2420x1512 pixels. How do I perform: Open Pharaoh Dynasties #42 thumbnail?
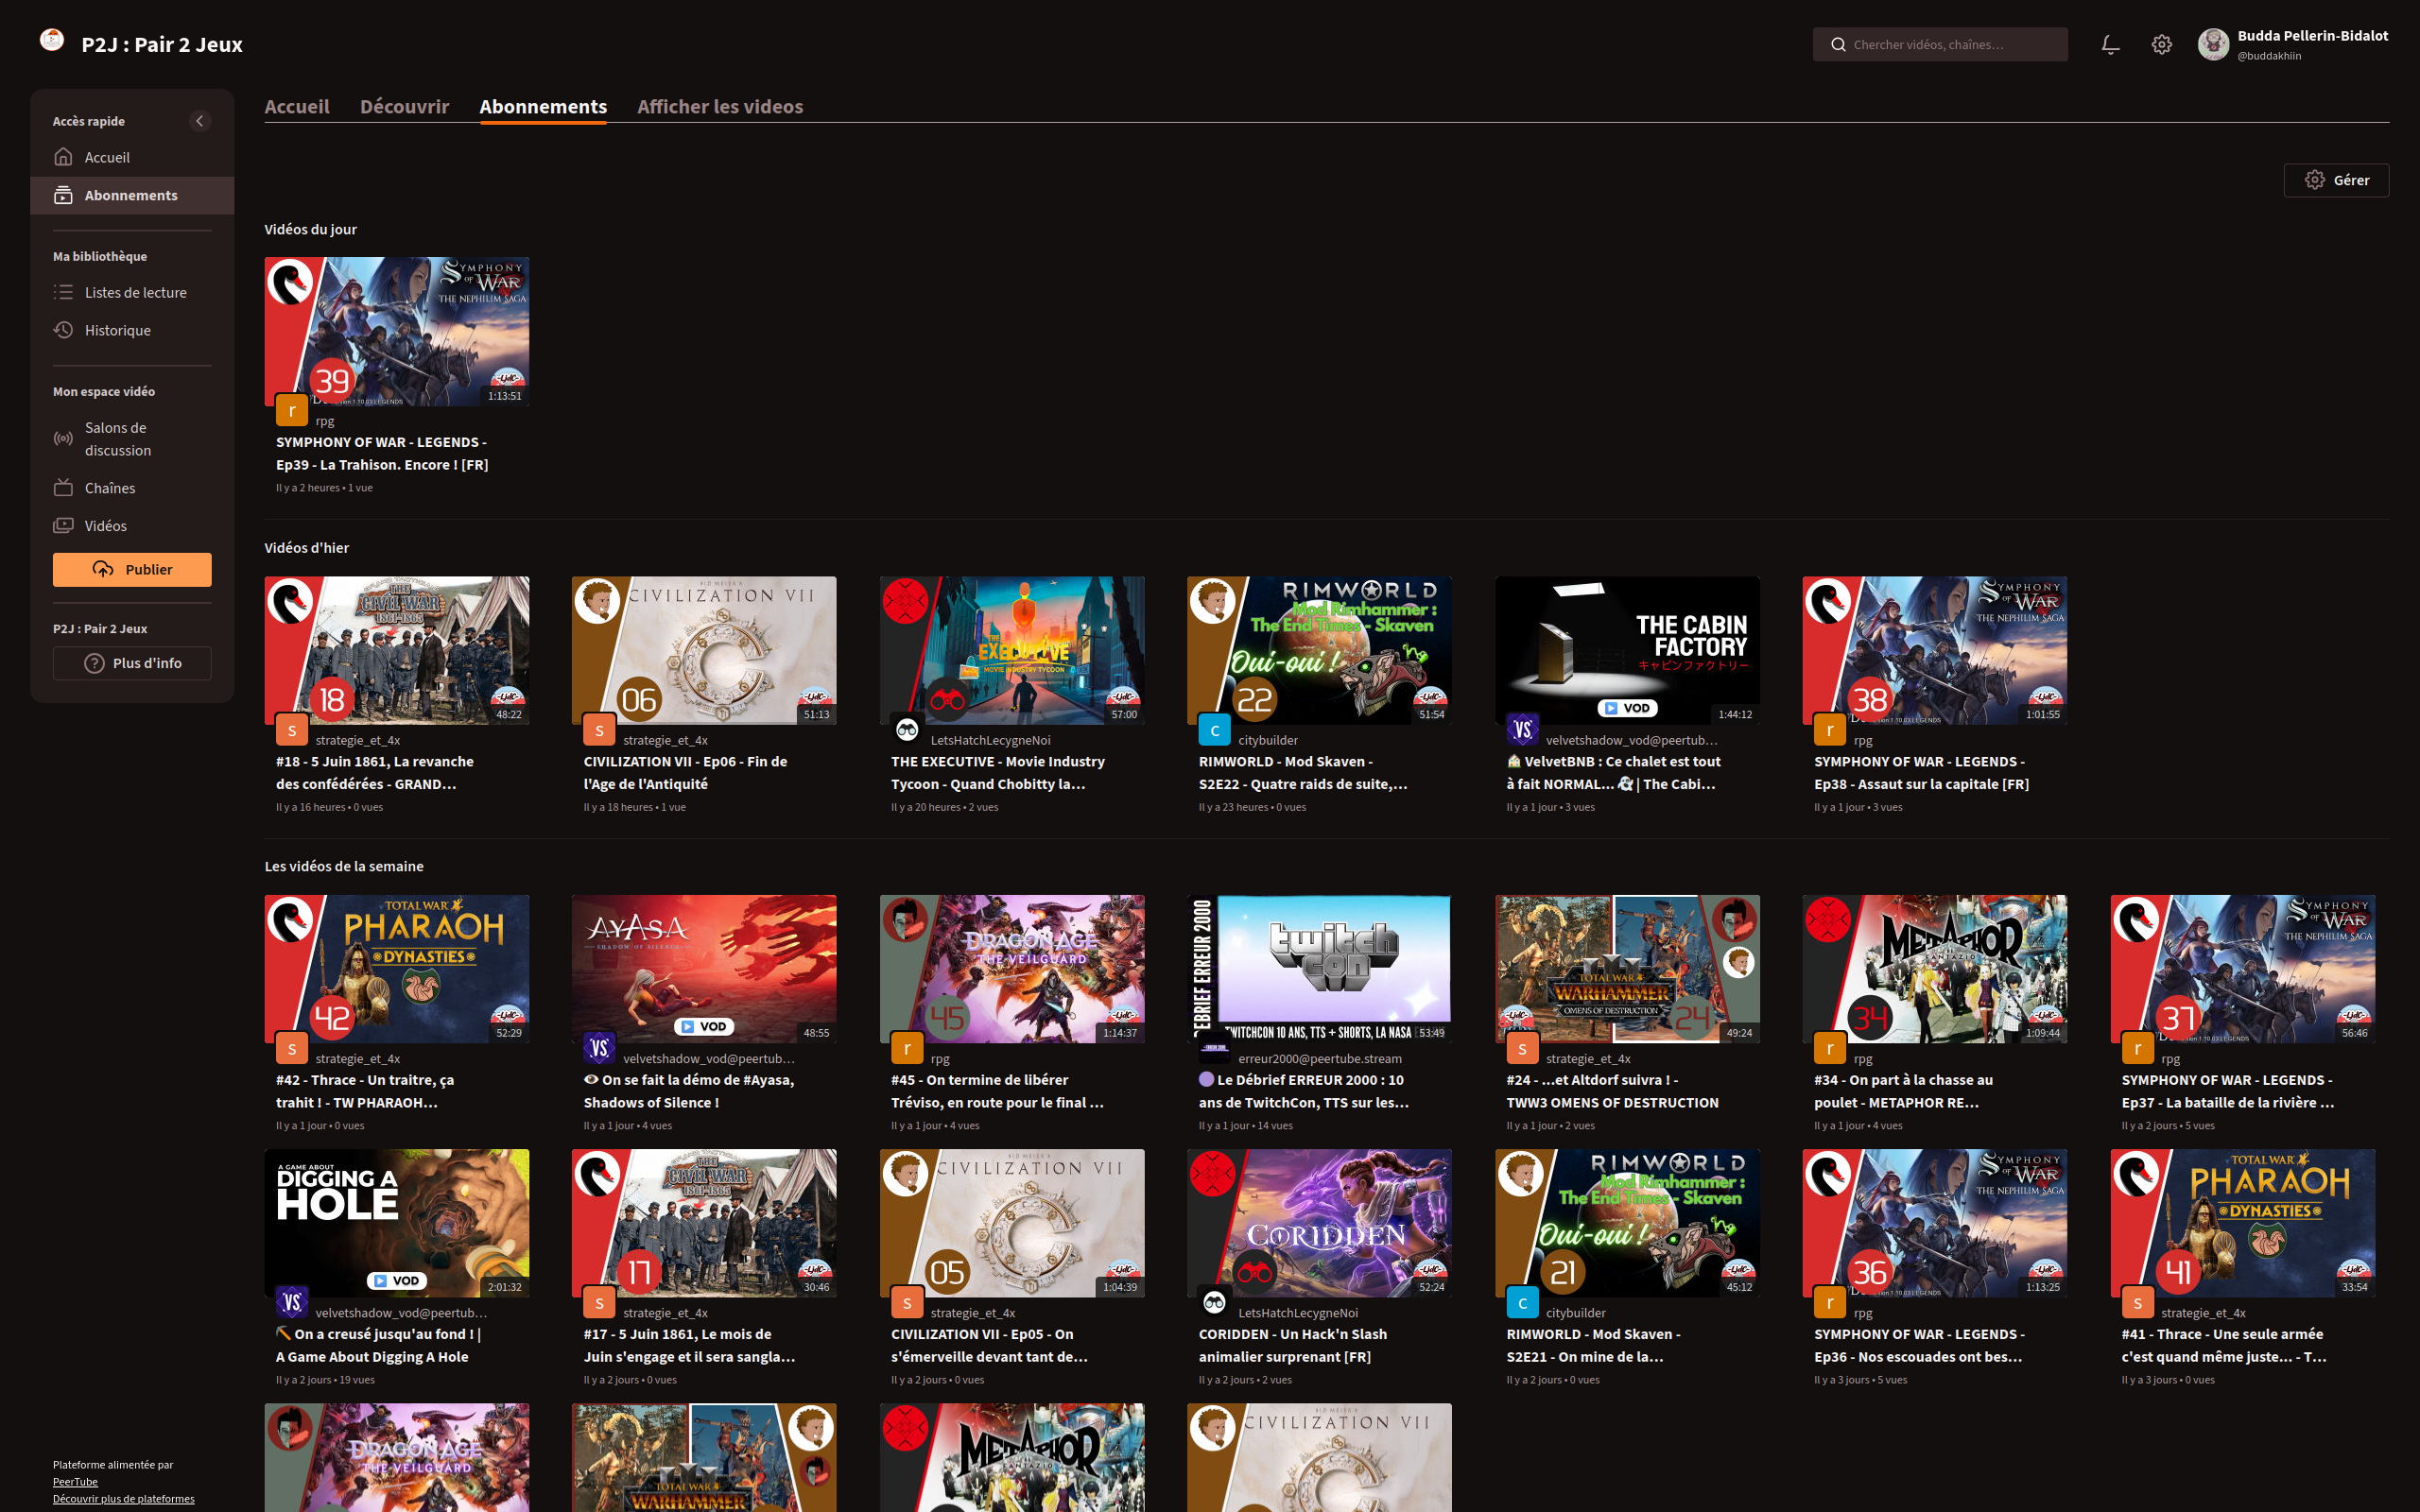[397, 969]
